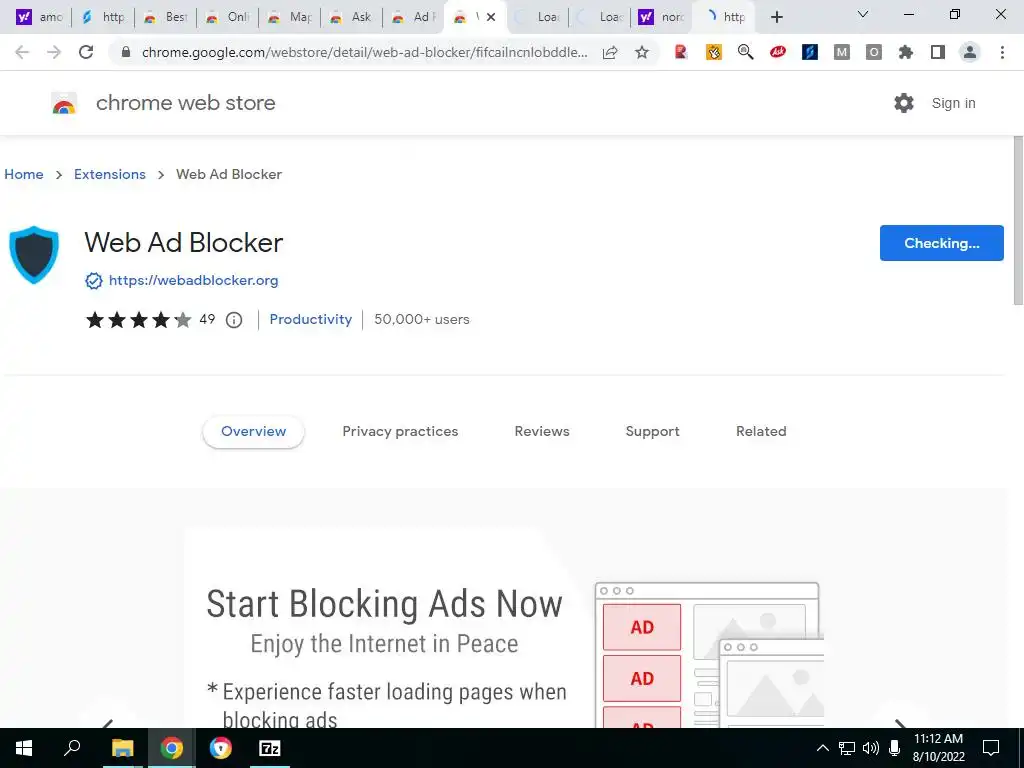Share this page from the address bar
The image size is (1024, 768).
pos(610,52)
